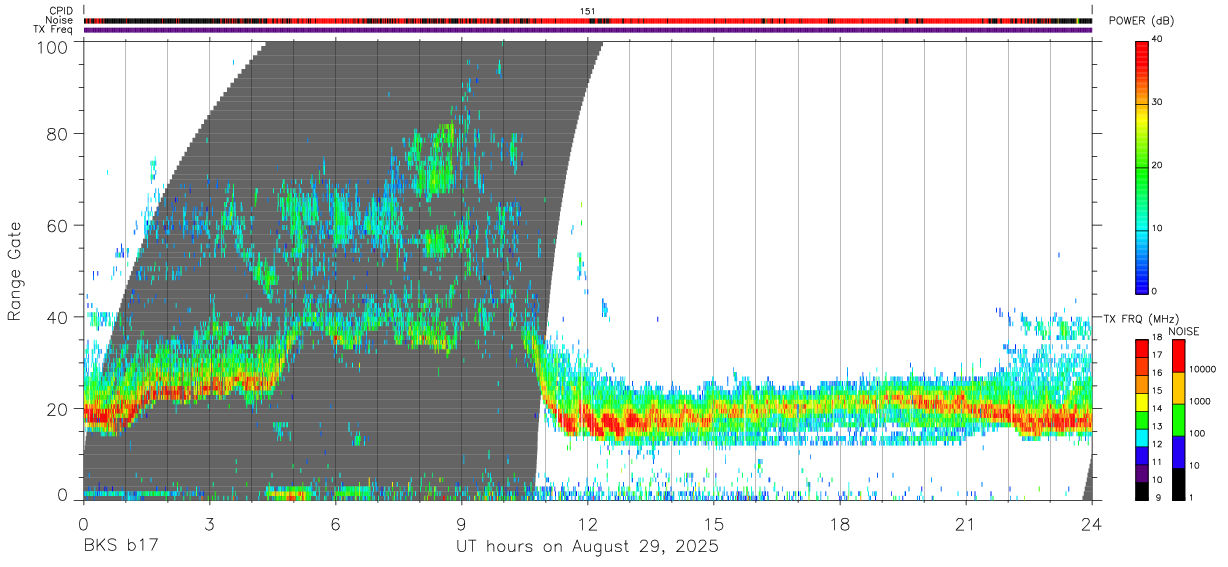
Task: Click the 12 tick on TX FRQ legend
Action: (1157, 444)
